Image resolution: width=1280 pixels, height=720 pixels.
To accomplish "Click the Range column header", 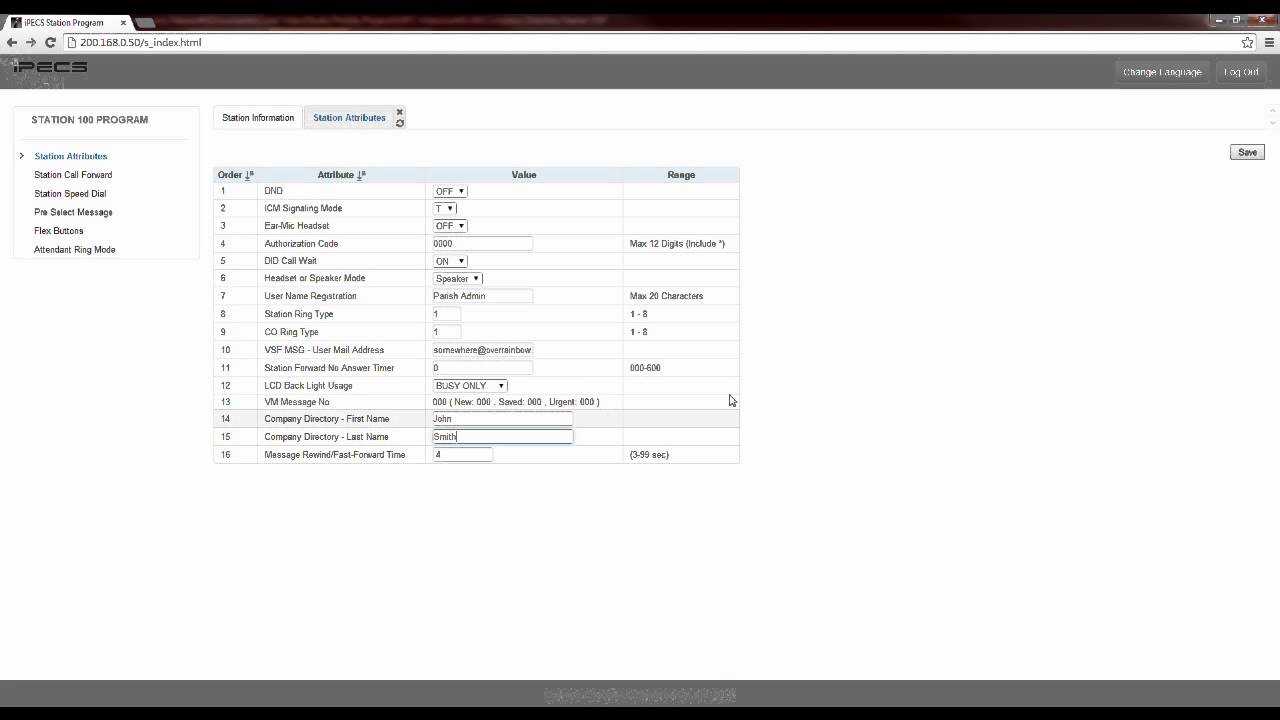I will [681, 175].
